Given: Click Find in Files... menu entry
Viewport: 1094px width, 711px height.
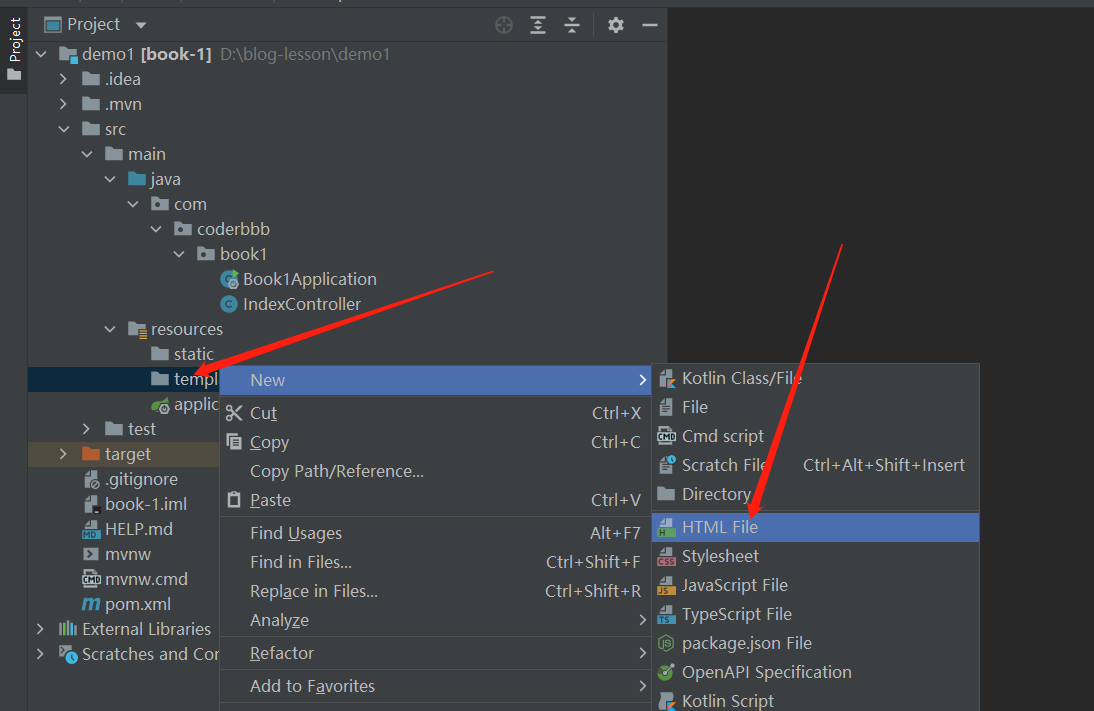Looking at the screenshot, I should pos(300,562).
